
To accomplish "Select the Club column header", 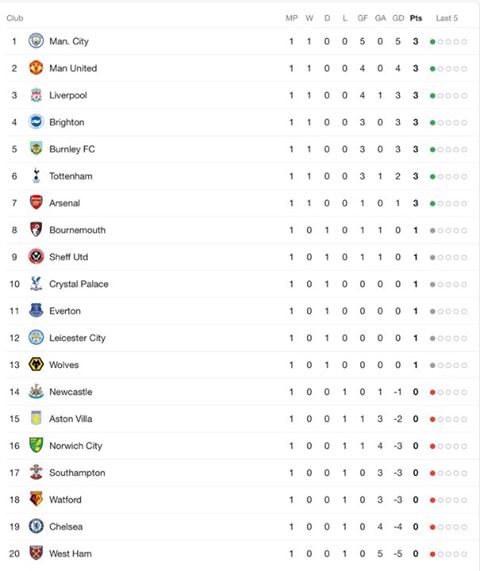I will click(x=15, y=18).
